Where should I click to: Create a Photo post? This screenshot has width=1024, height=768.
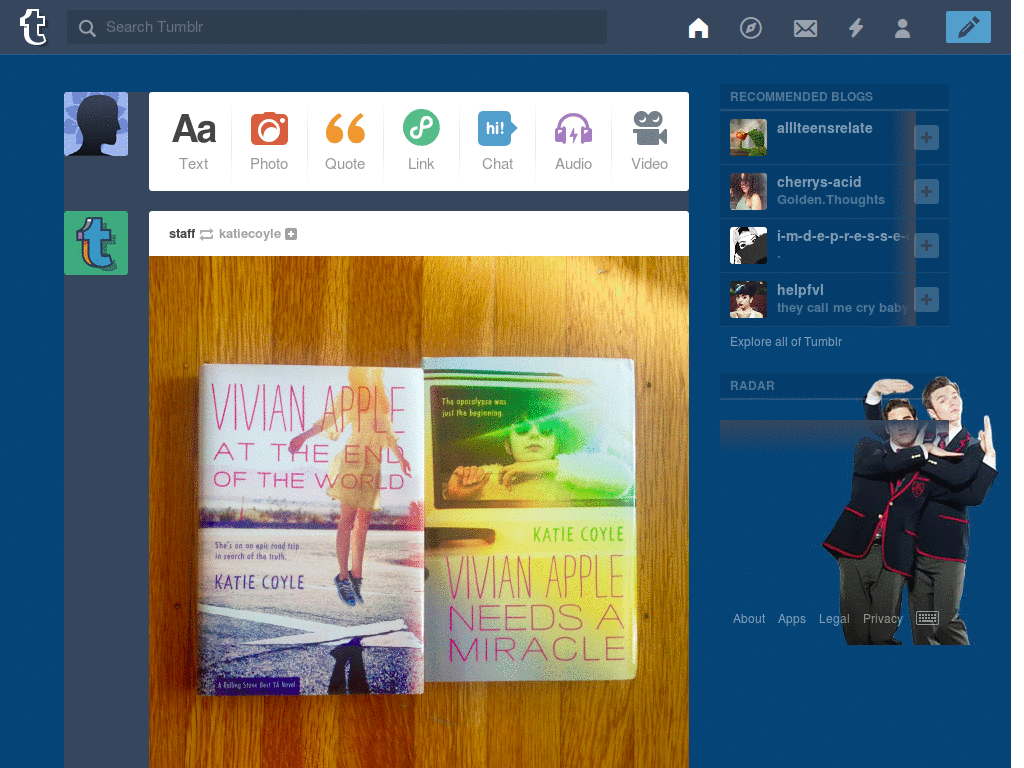pyautogui.click(x=269, y=141)
